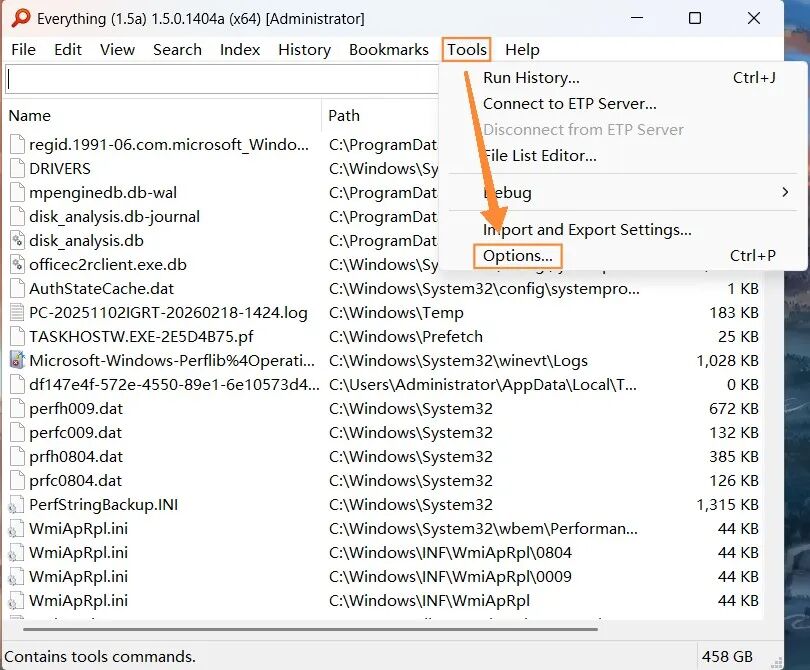This screenshot has width=810, height=670.
Task: Open the Search menu
Action: pos(177,50)
